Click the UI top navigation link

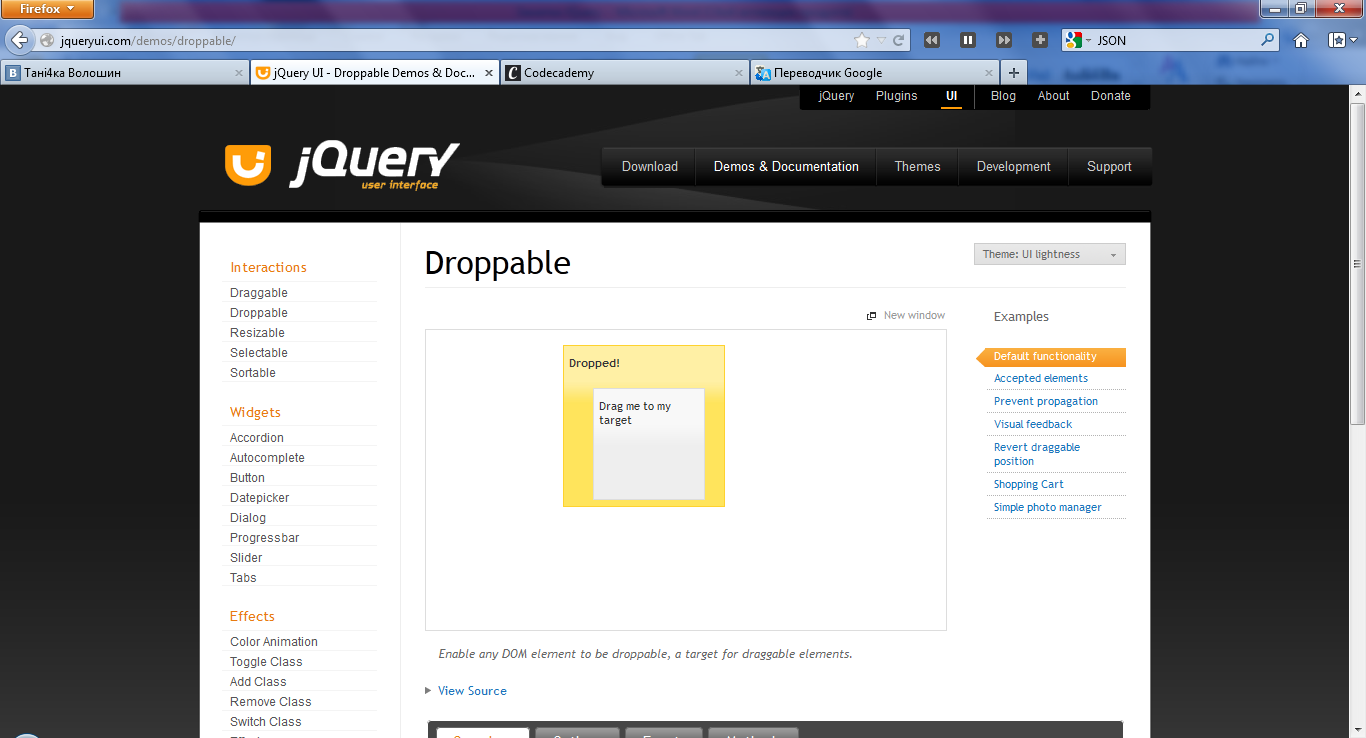[x=951, y=96]
